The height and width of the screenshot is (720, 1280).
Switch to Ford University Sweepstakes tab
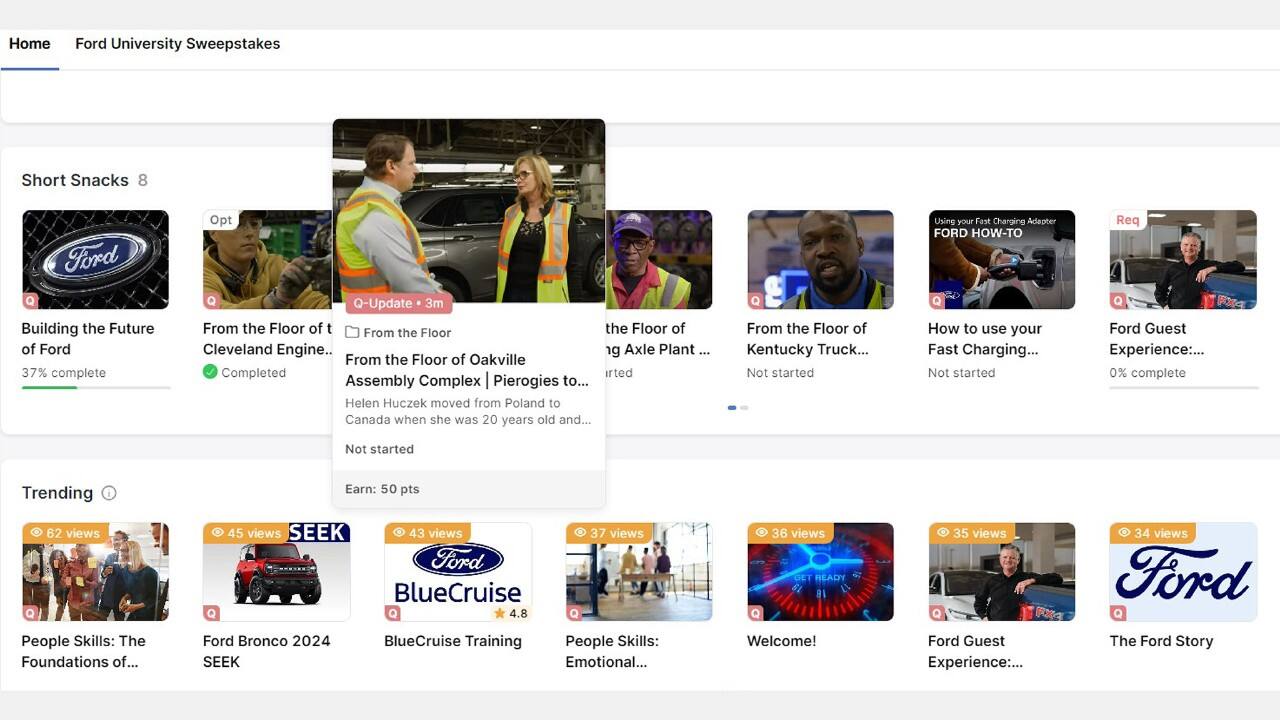[178, 44]
